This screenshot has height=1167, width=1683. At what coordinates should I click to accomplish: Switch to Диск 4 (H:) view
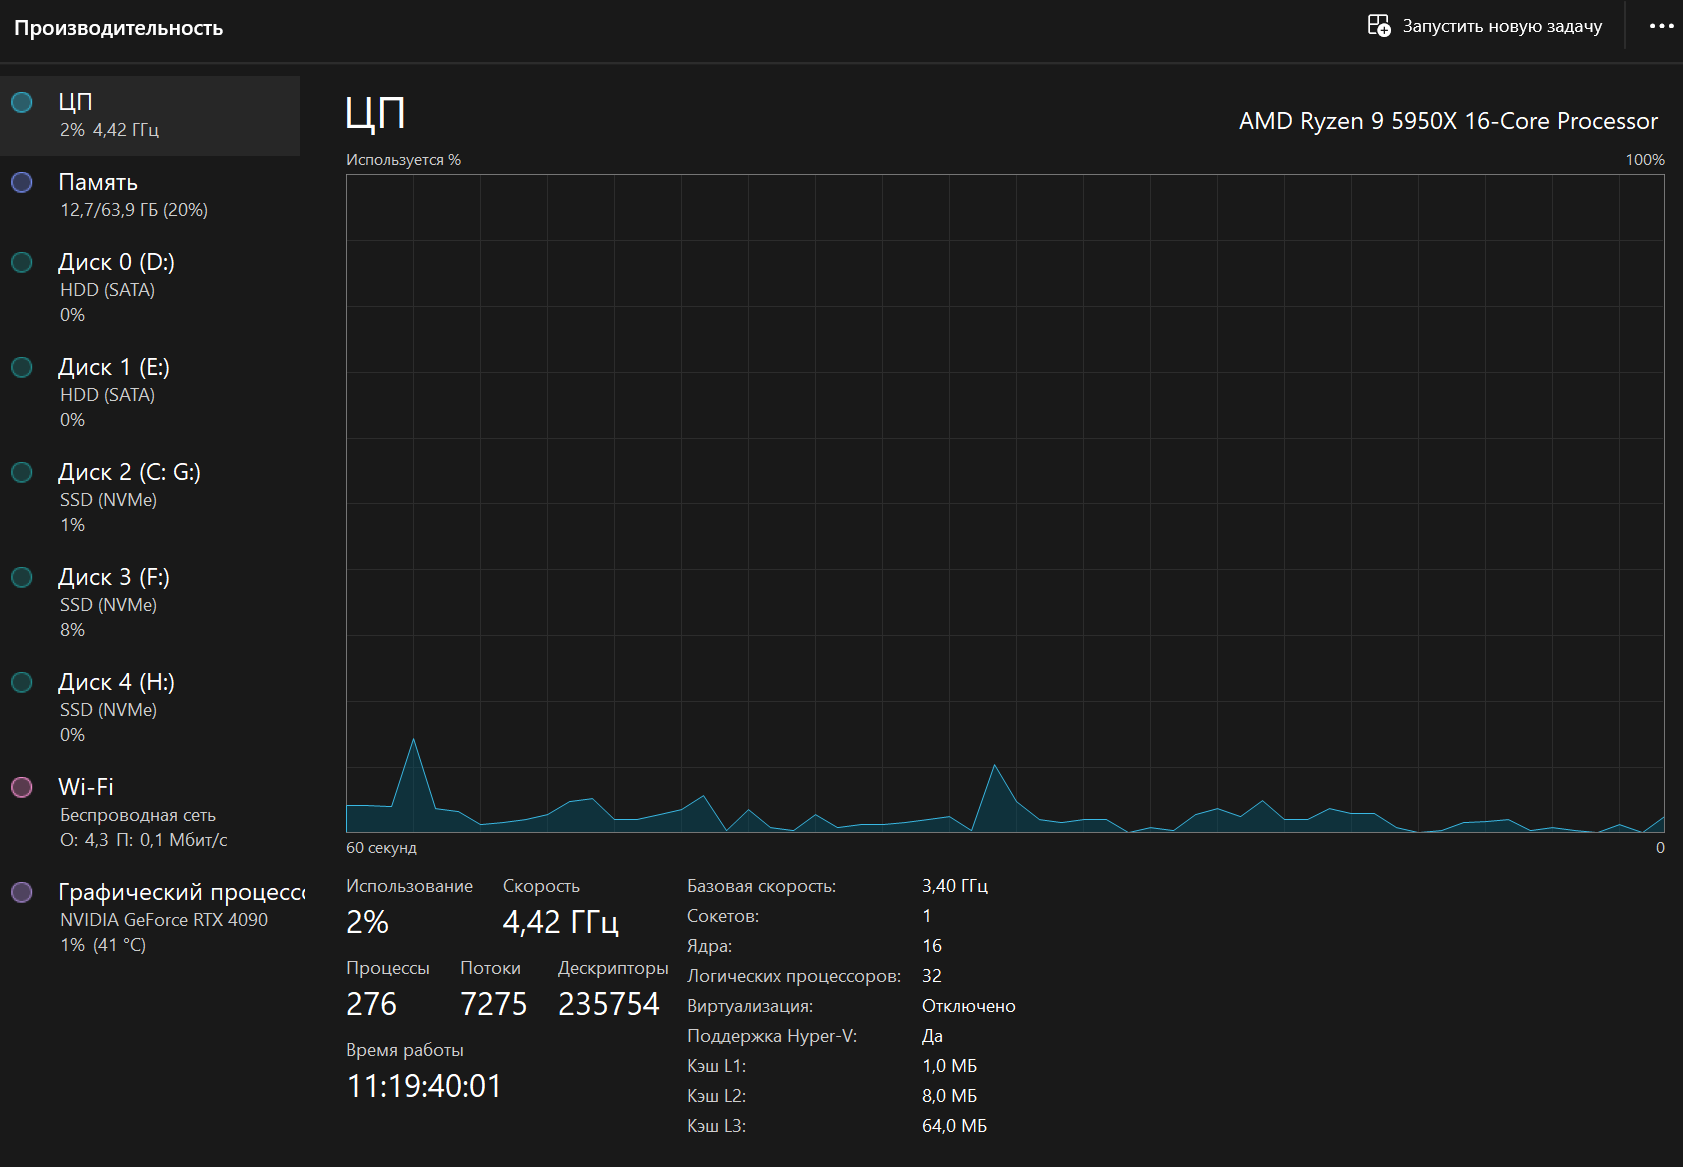coord(150,708)
